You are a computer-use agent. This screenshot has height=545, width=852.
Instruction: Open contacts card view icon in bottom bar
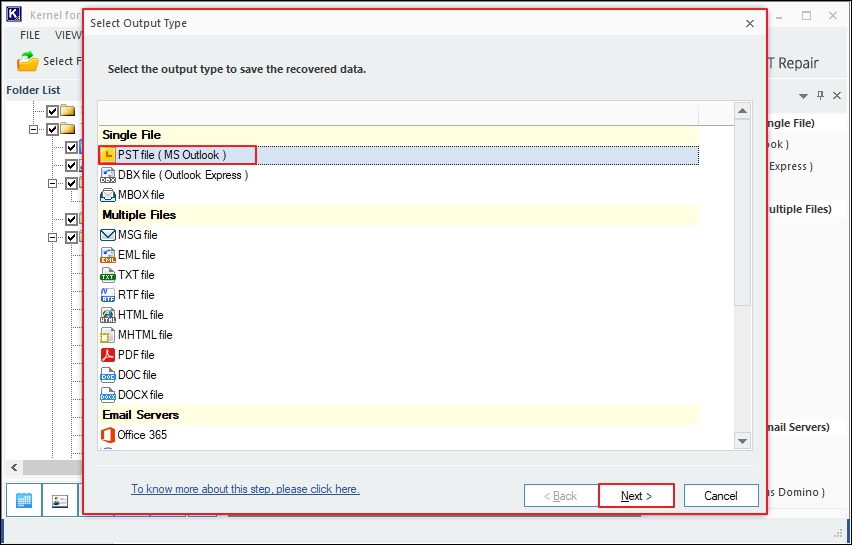(x=60, y=500)
